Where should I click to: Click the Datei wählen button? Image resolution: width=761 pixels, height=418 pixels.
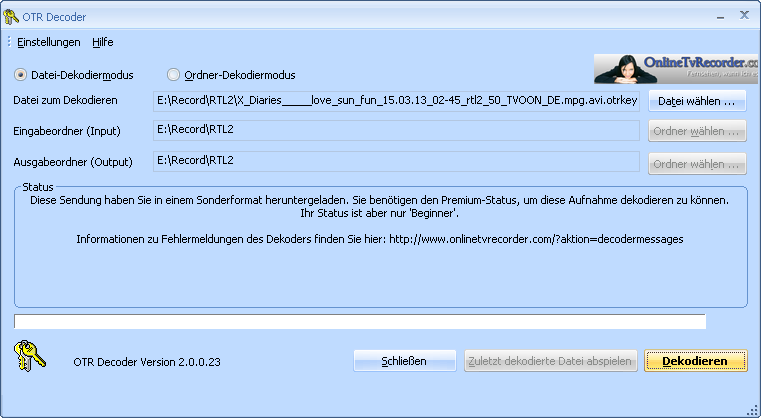tap(697, 101)
